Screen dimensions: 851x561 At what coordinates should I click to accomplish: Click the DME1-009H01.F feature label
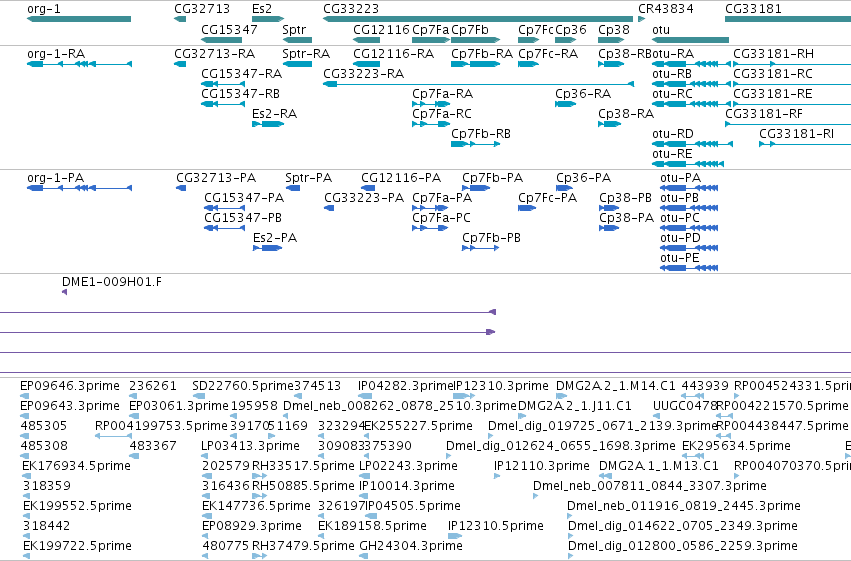click(x=112, y=282)
